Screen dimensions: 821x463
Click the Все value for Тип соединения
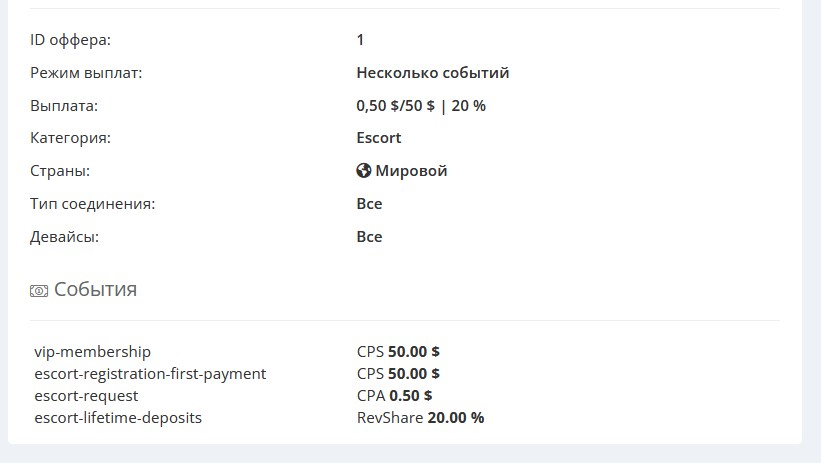[x=369, y=204]
